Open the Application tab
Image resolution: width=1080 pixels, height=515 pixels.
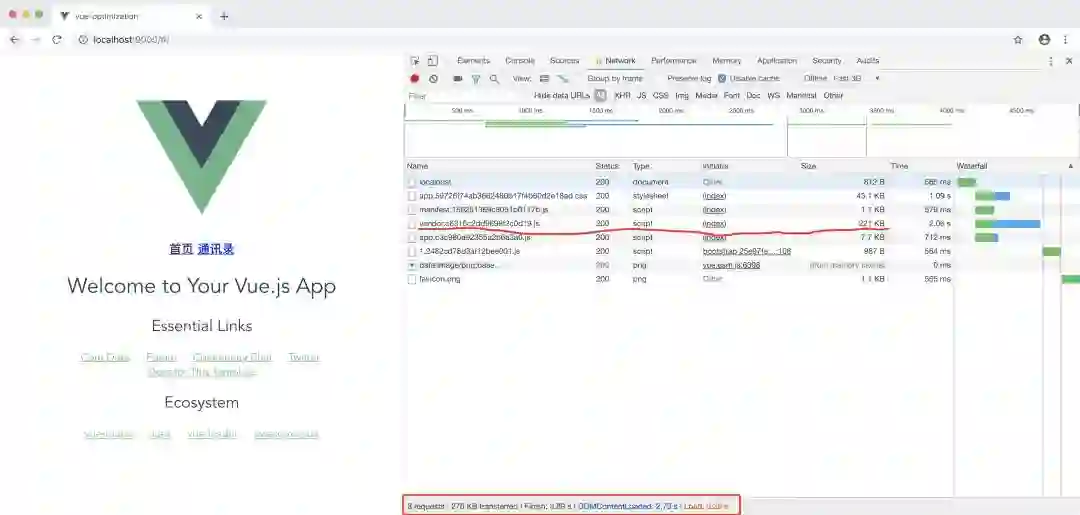(x=777, y=61)
